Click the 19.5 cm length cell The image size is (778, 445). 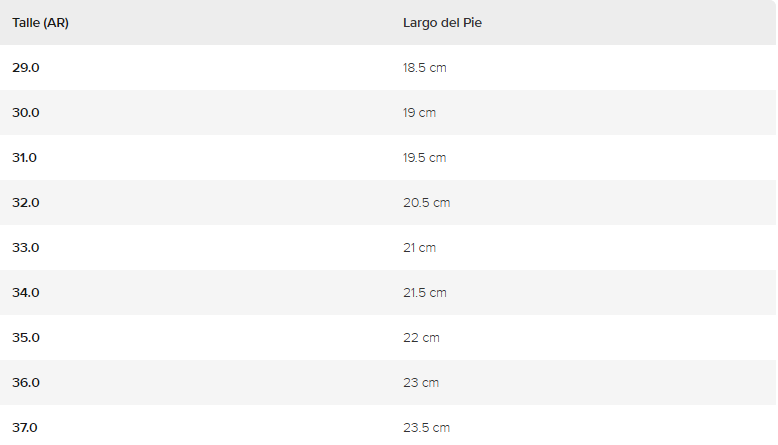point(424,158)
